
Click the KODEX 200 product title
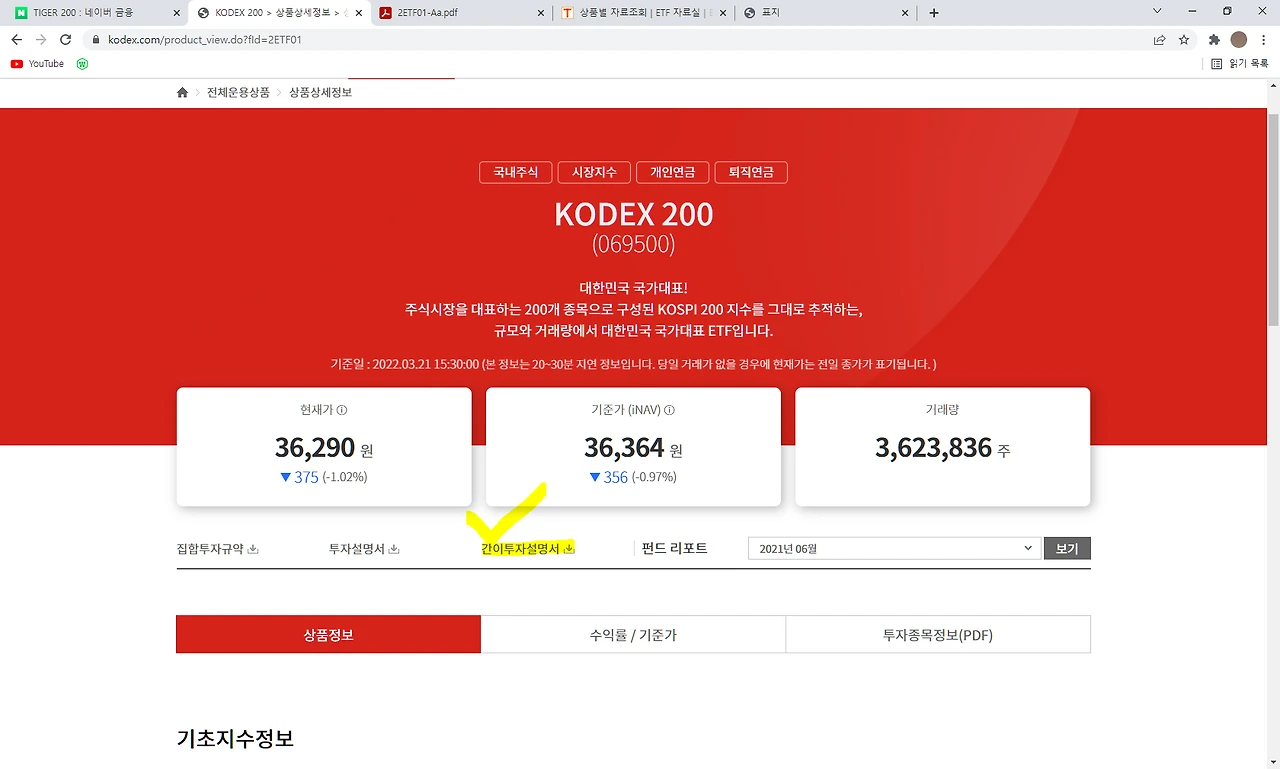coord(633,214)
